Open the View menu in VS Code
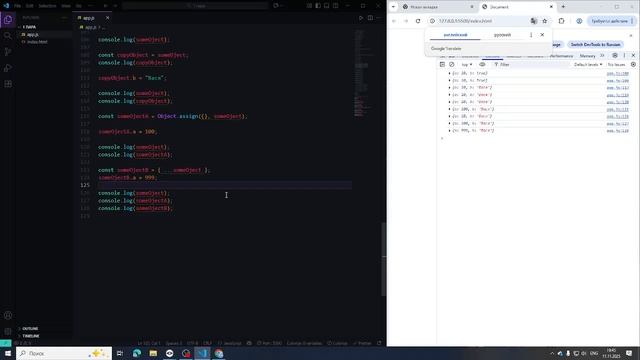 66,6
